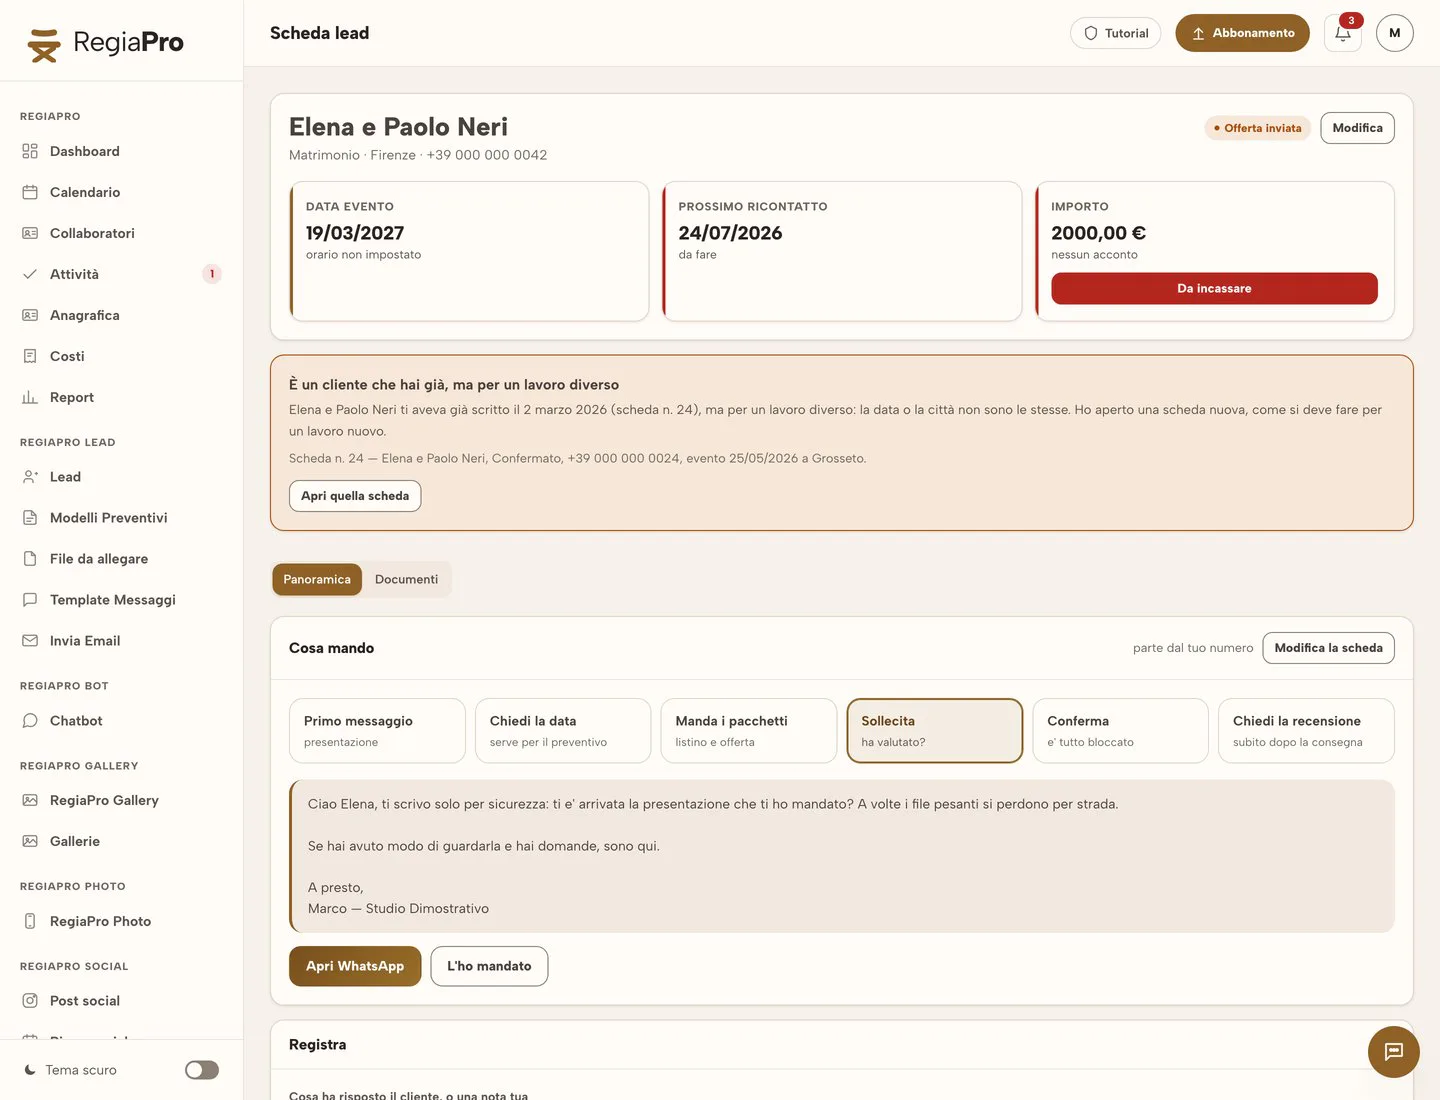Click the Modelli Preventivi document icon
This screenshot has height=1100, width=1440.
click(30, 518)
